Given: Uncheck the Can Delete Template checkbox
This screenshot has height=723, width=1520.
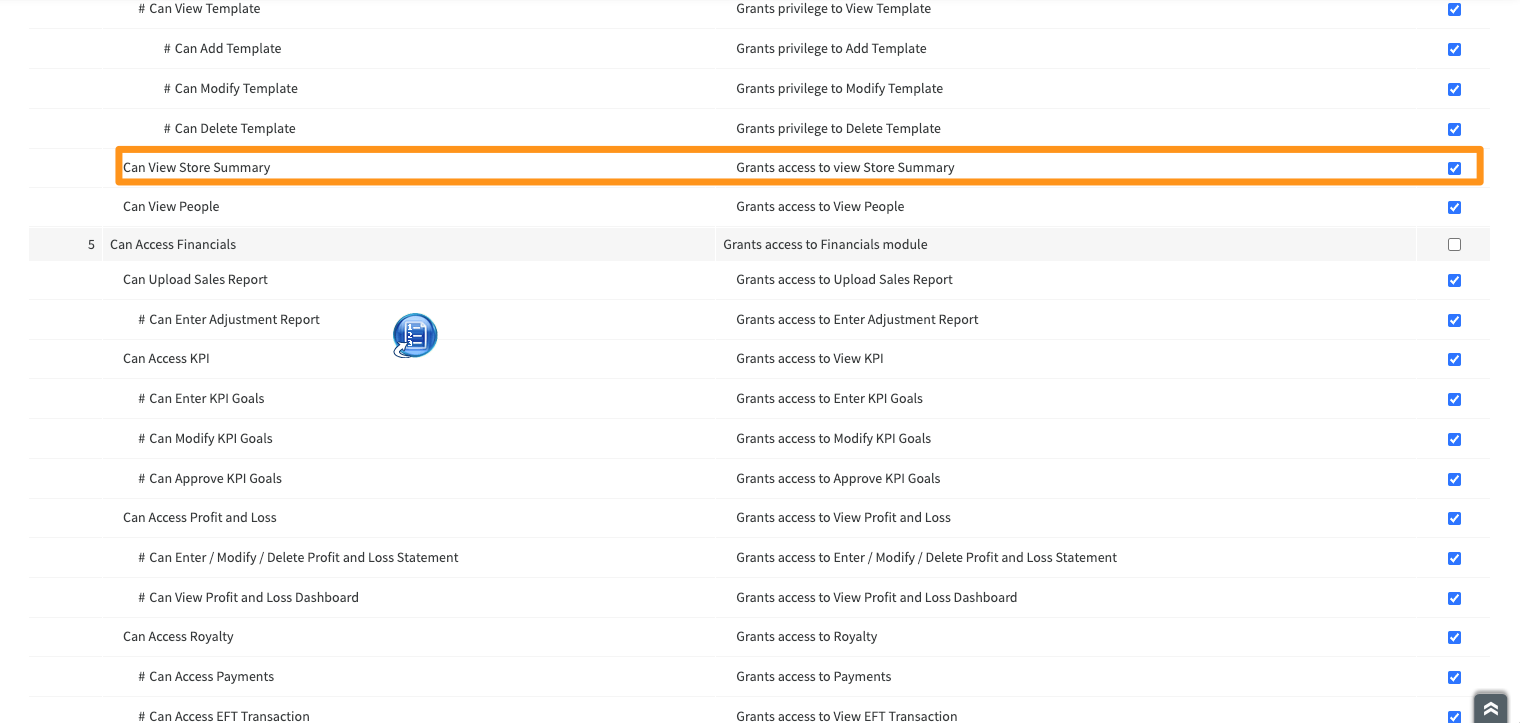Looking at the screenshot, I should tap(1454, 129).
